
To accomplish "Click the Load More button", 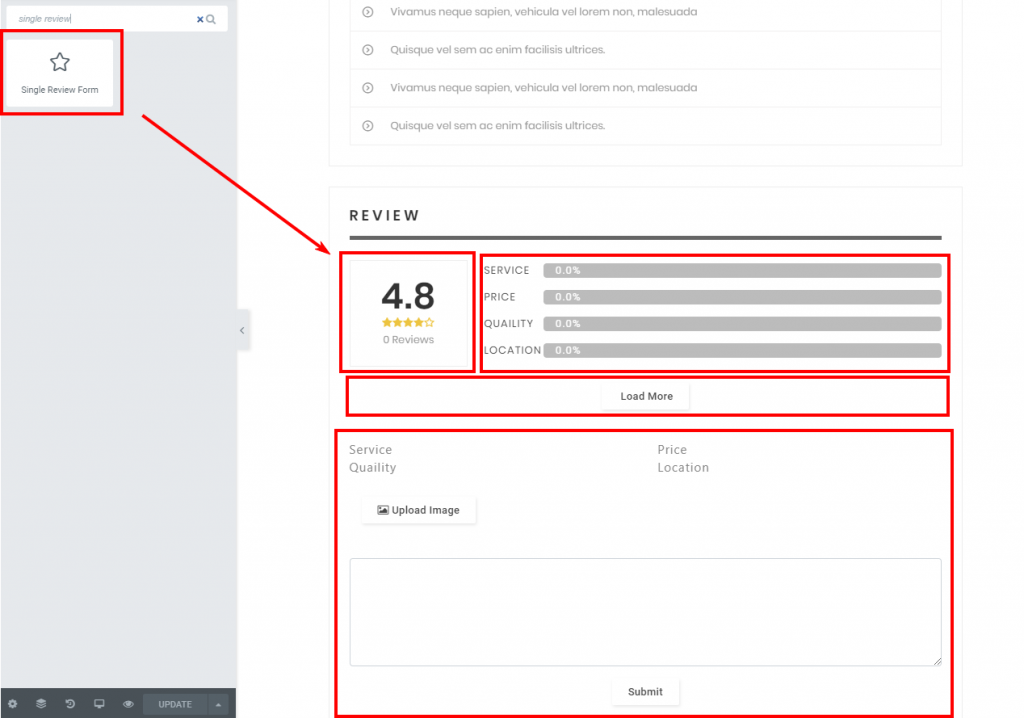I will coord(646,397).
